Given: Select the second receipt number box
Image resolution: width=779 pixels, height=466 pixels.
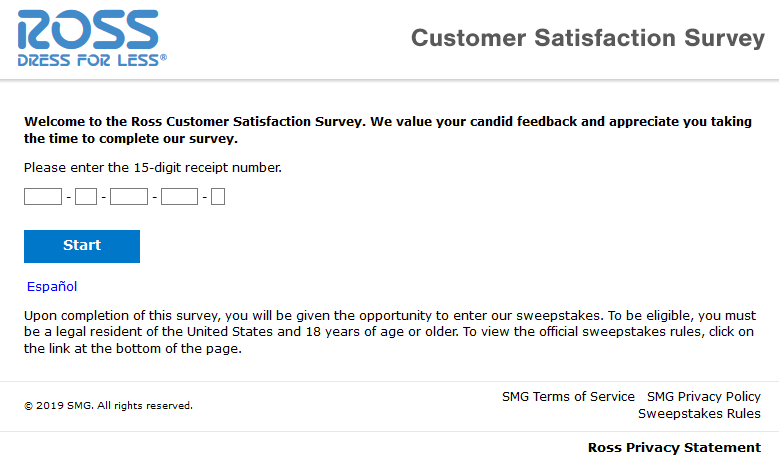Looking at the screenshot, I should point(86,197).
